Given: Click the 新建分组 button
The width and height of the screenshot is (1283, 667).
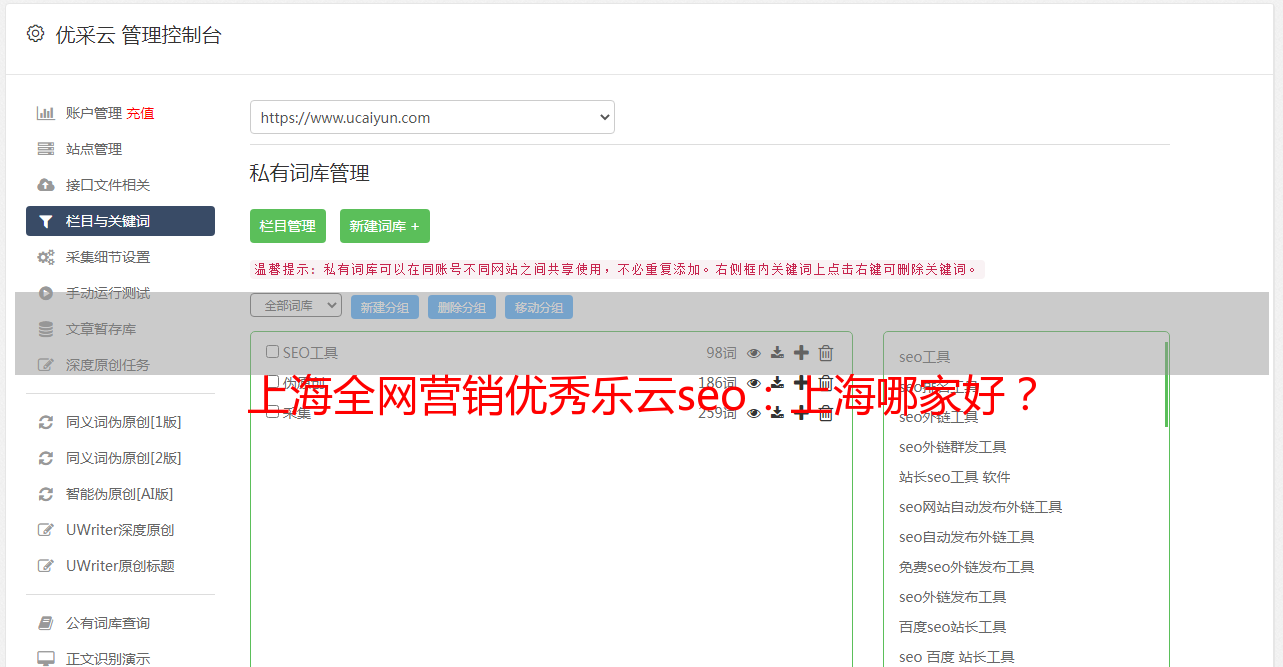Looking at the screenshot, I should pyautogui.click(x=385, y=307).
